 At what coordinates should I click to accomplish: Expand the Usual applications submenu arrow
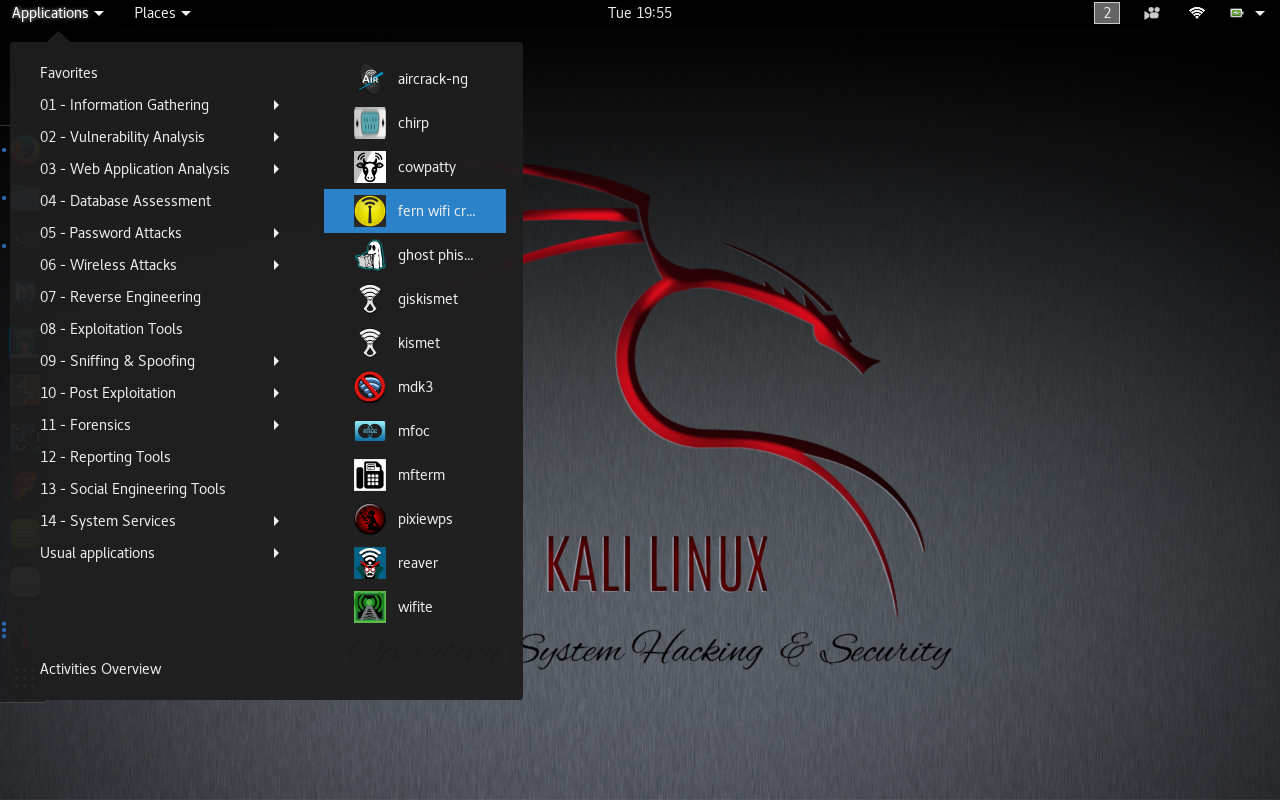pos(276,553)
